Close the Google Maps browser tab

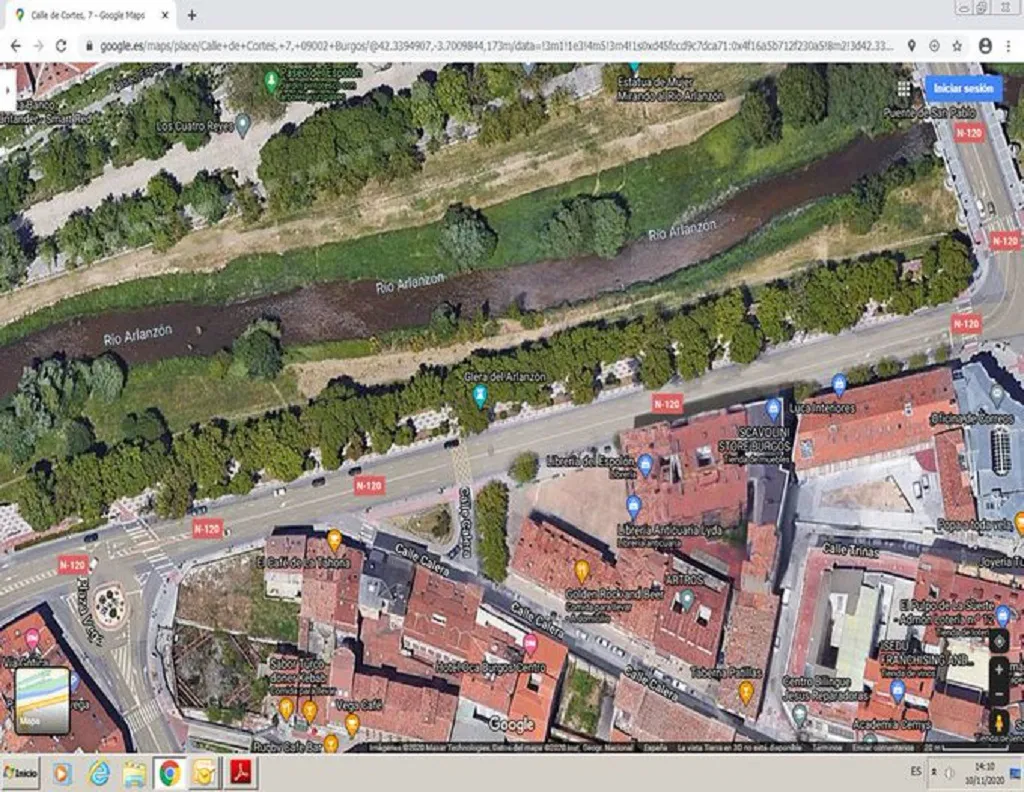pos(165,15)
